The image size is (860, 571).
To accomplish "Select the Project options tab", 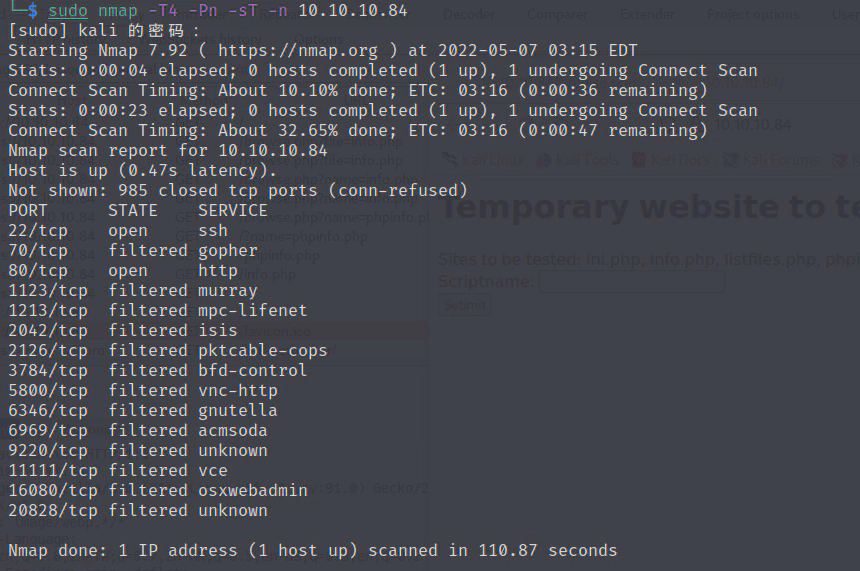I will click(754, 15).
